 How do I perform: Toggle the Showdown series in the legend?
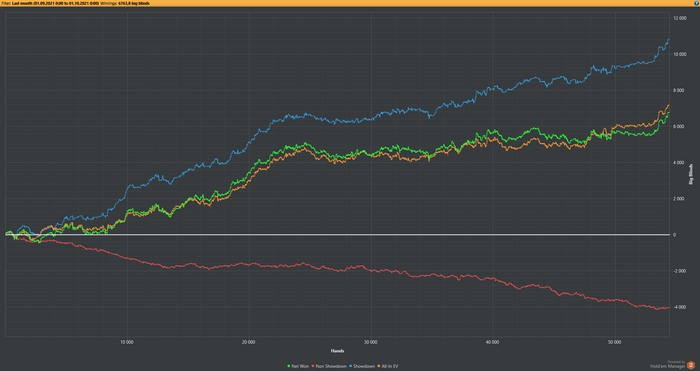[362, 366]
